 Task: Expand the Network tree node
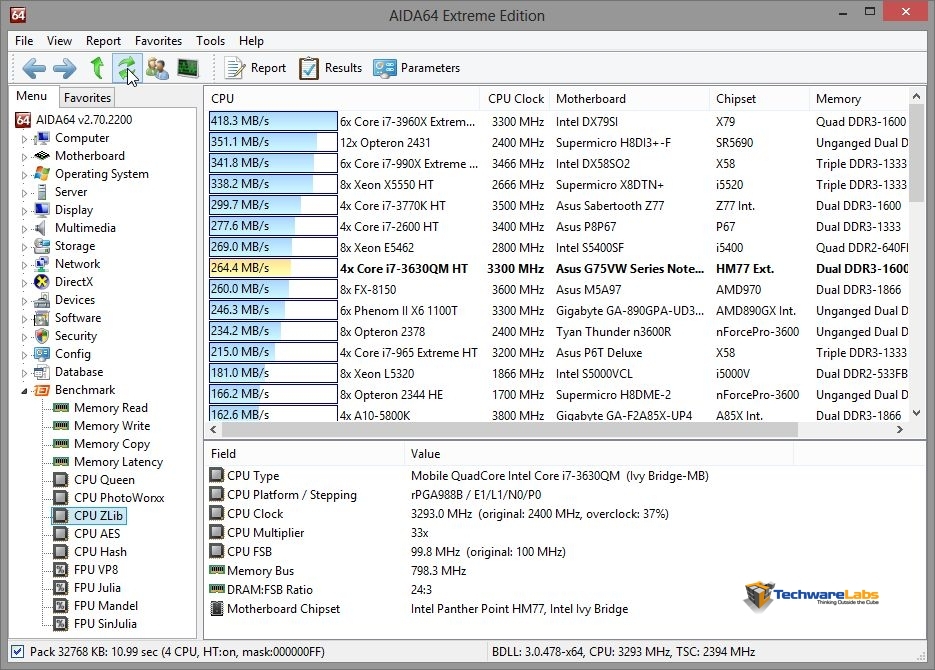tap(24, 264)
